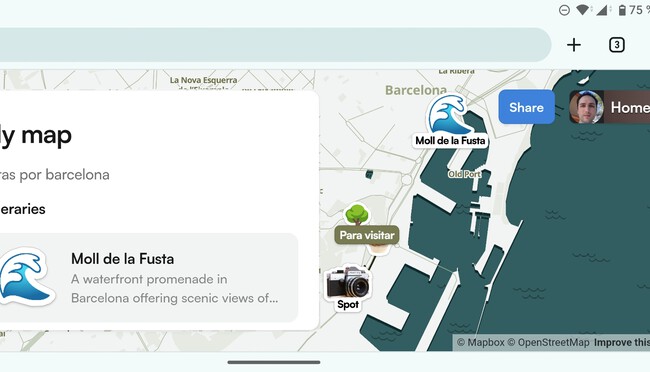Tap the do-not-disturb status bar icon

pyautogui.click(x=564, y=10)
